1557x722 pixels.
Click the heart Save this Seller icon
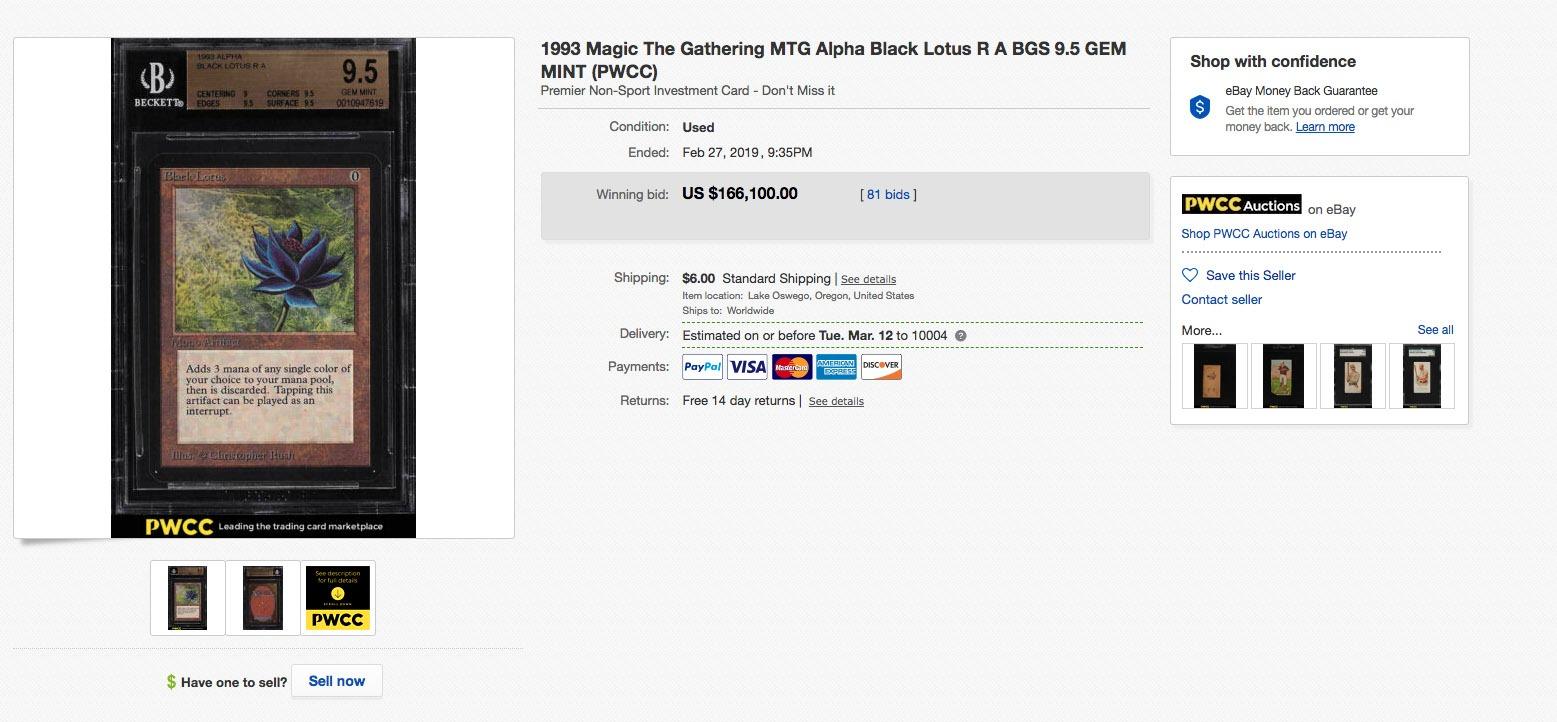(1190, 275)
